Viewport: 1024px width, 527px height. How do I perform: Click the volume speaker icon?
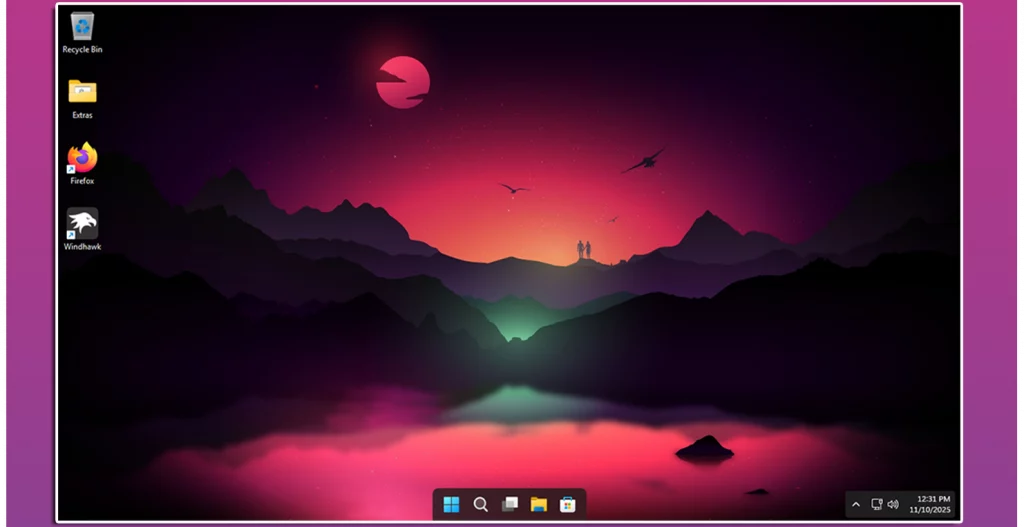tap(892, 504)
